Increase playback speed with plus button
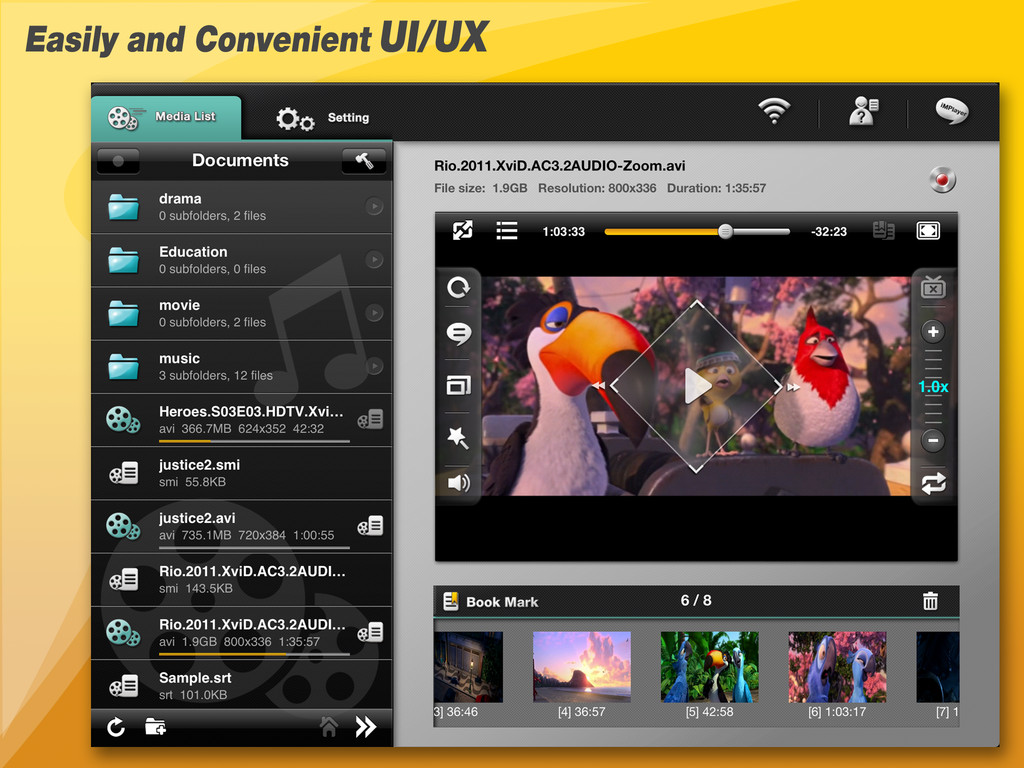Viewport: 1024px width, 768px height. (x=933, y=332)
